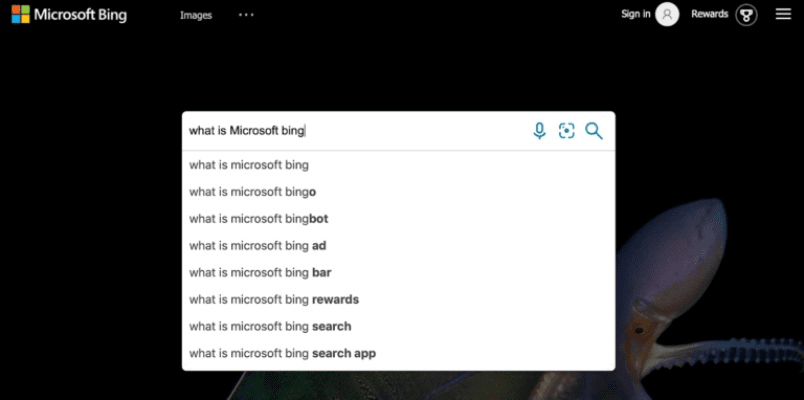
Task: Click the user avatar icon
Action: [x=667, y=14]
